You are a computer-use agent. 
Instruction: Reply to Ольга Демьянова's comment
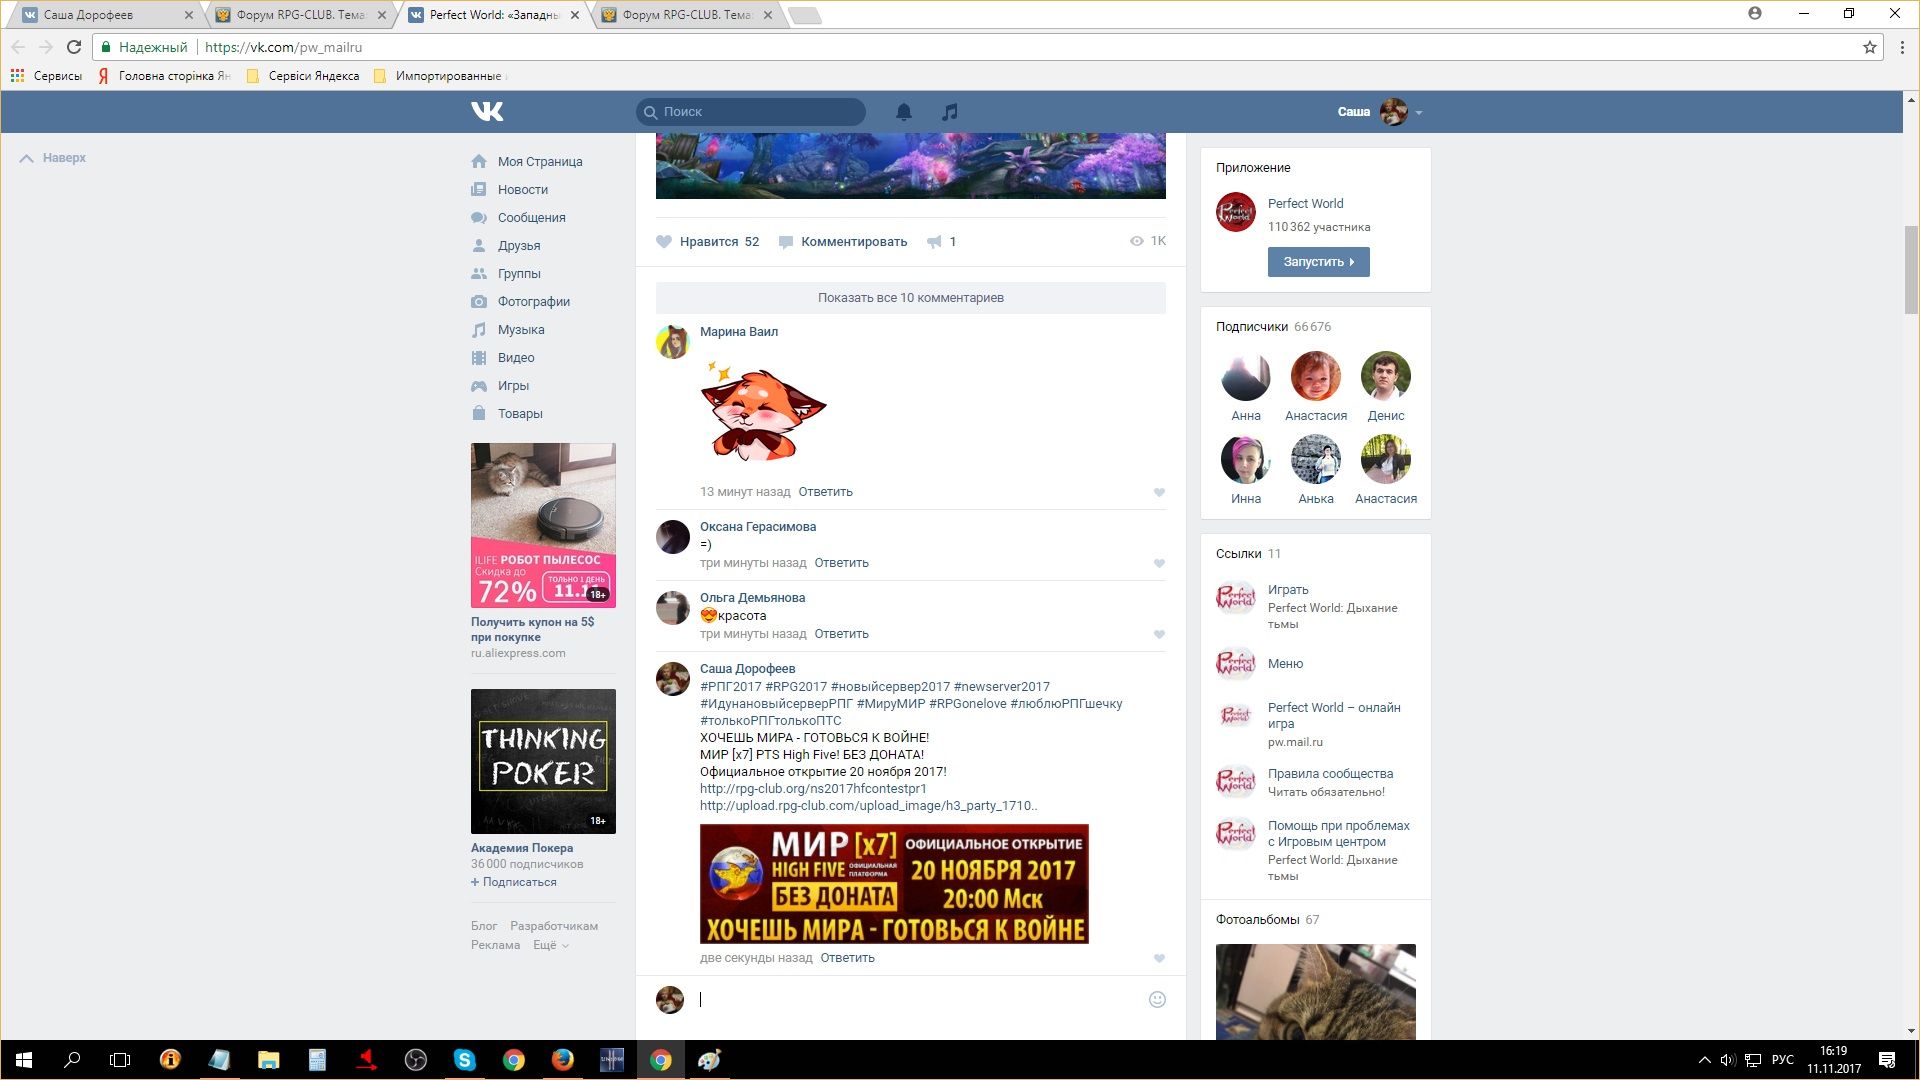841,633
